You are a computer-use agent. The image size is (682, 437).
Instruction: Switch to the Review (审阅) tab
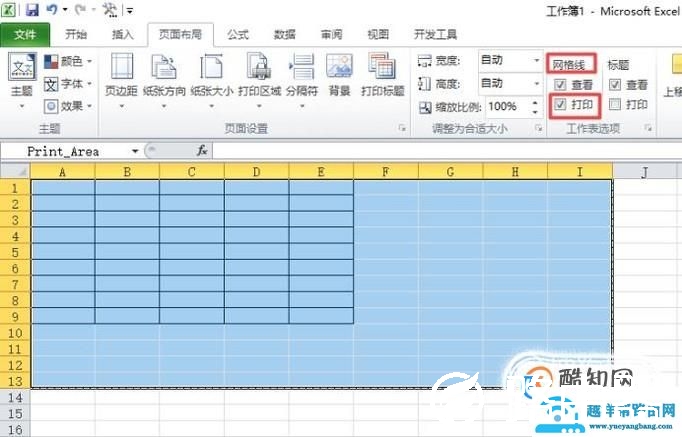332,34
